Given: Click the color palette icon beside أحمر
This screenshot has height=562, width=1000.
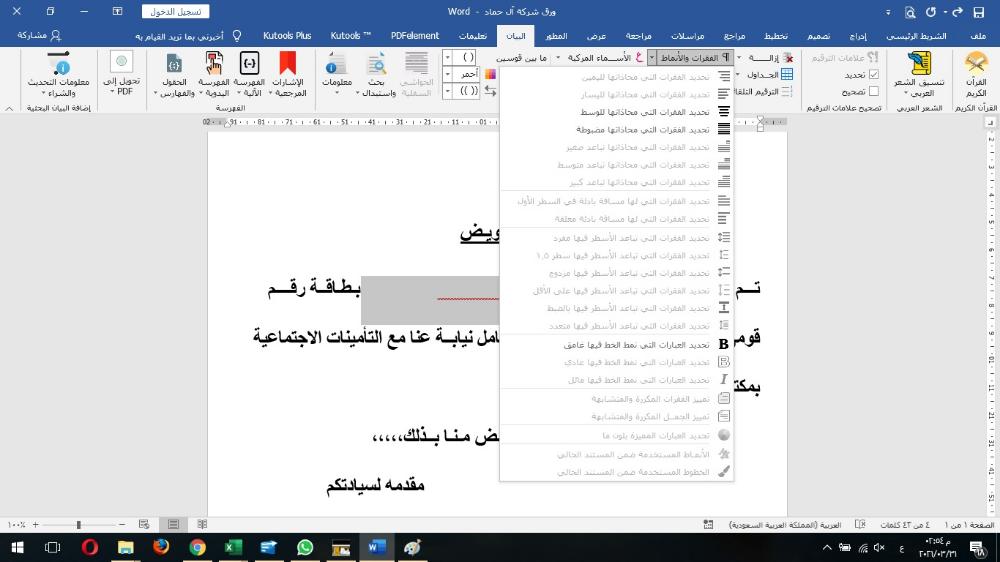Looking at the screenshot, I should [490, 74].
